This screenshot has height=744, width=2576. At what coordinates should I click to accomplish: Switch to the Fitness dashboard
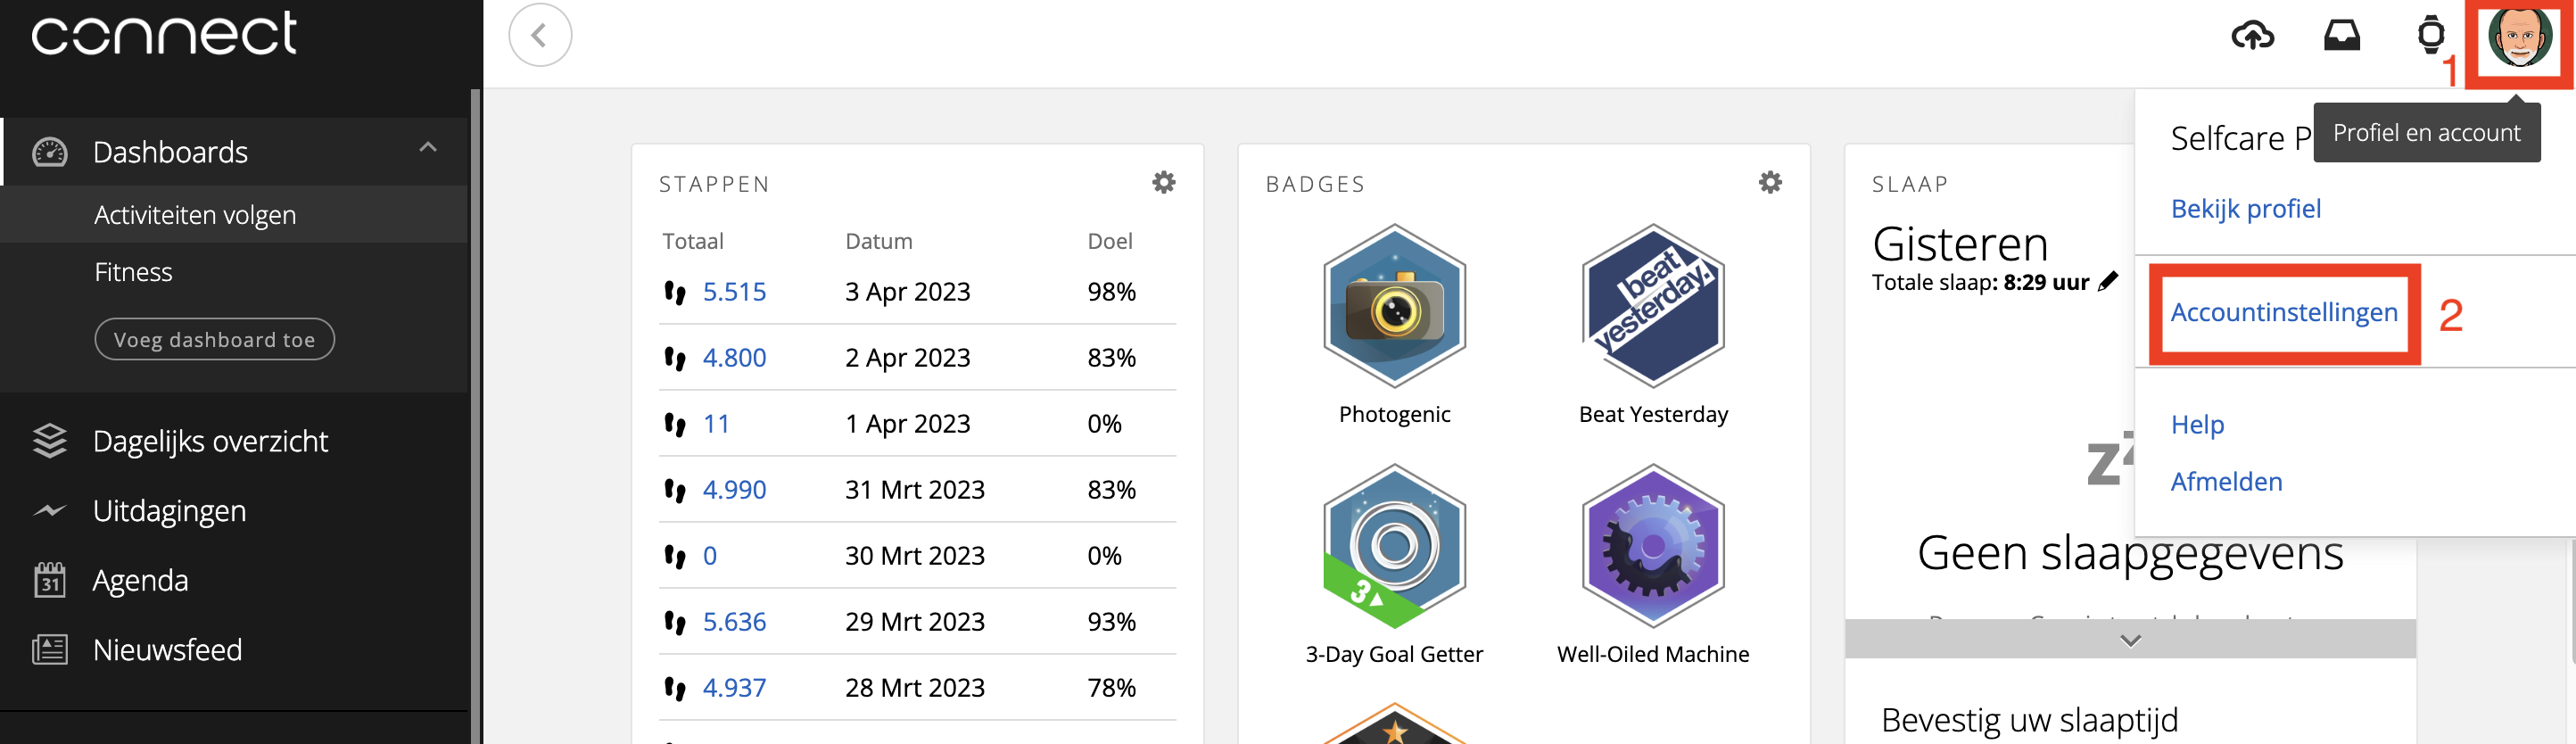pyautogui.click(x=133, y=271)
